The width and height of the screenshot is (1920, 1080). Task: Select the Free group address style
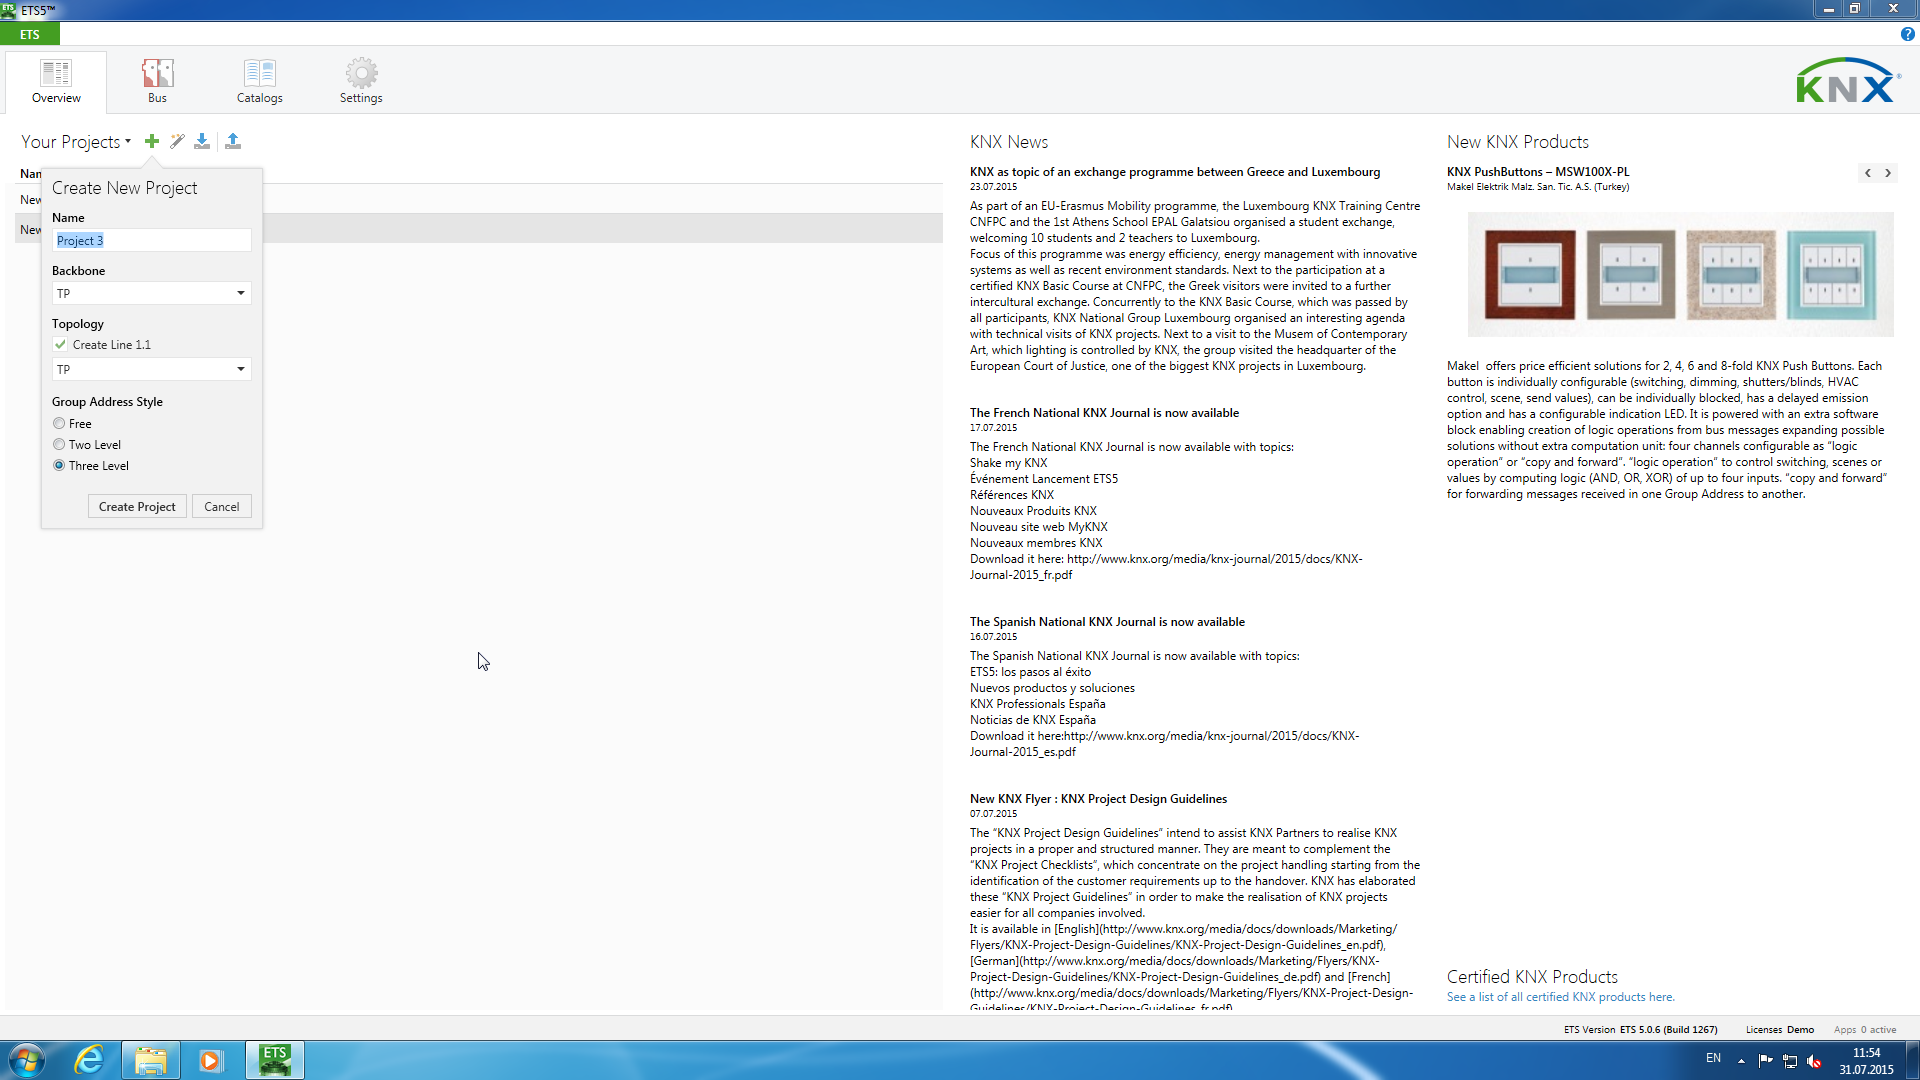59,423
